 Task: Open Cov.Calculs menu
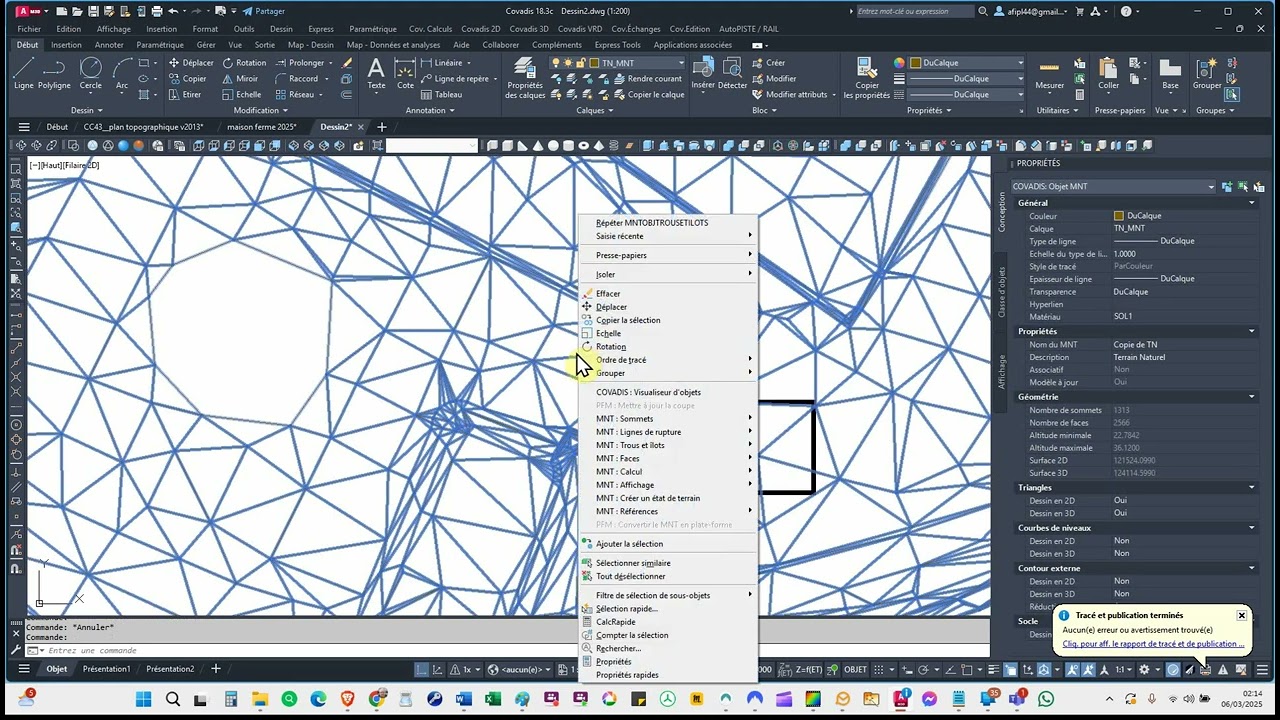coord(432,29)
